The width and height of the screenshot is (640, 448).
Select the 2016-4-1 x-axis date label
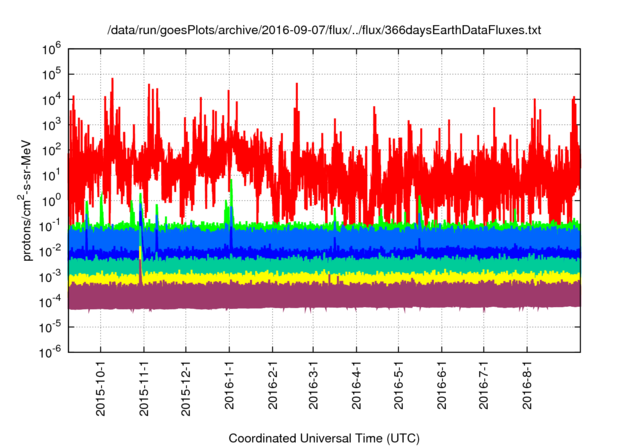[356, 385]
